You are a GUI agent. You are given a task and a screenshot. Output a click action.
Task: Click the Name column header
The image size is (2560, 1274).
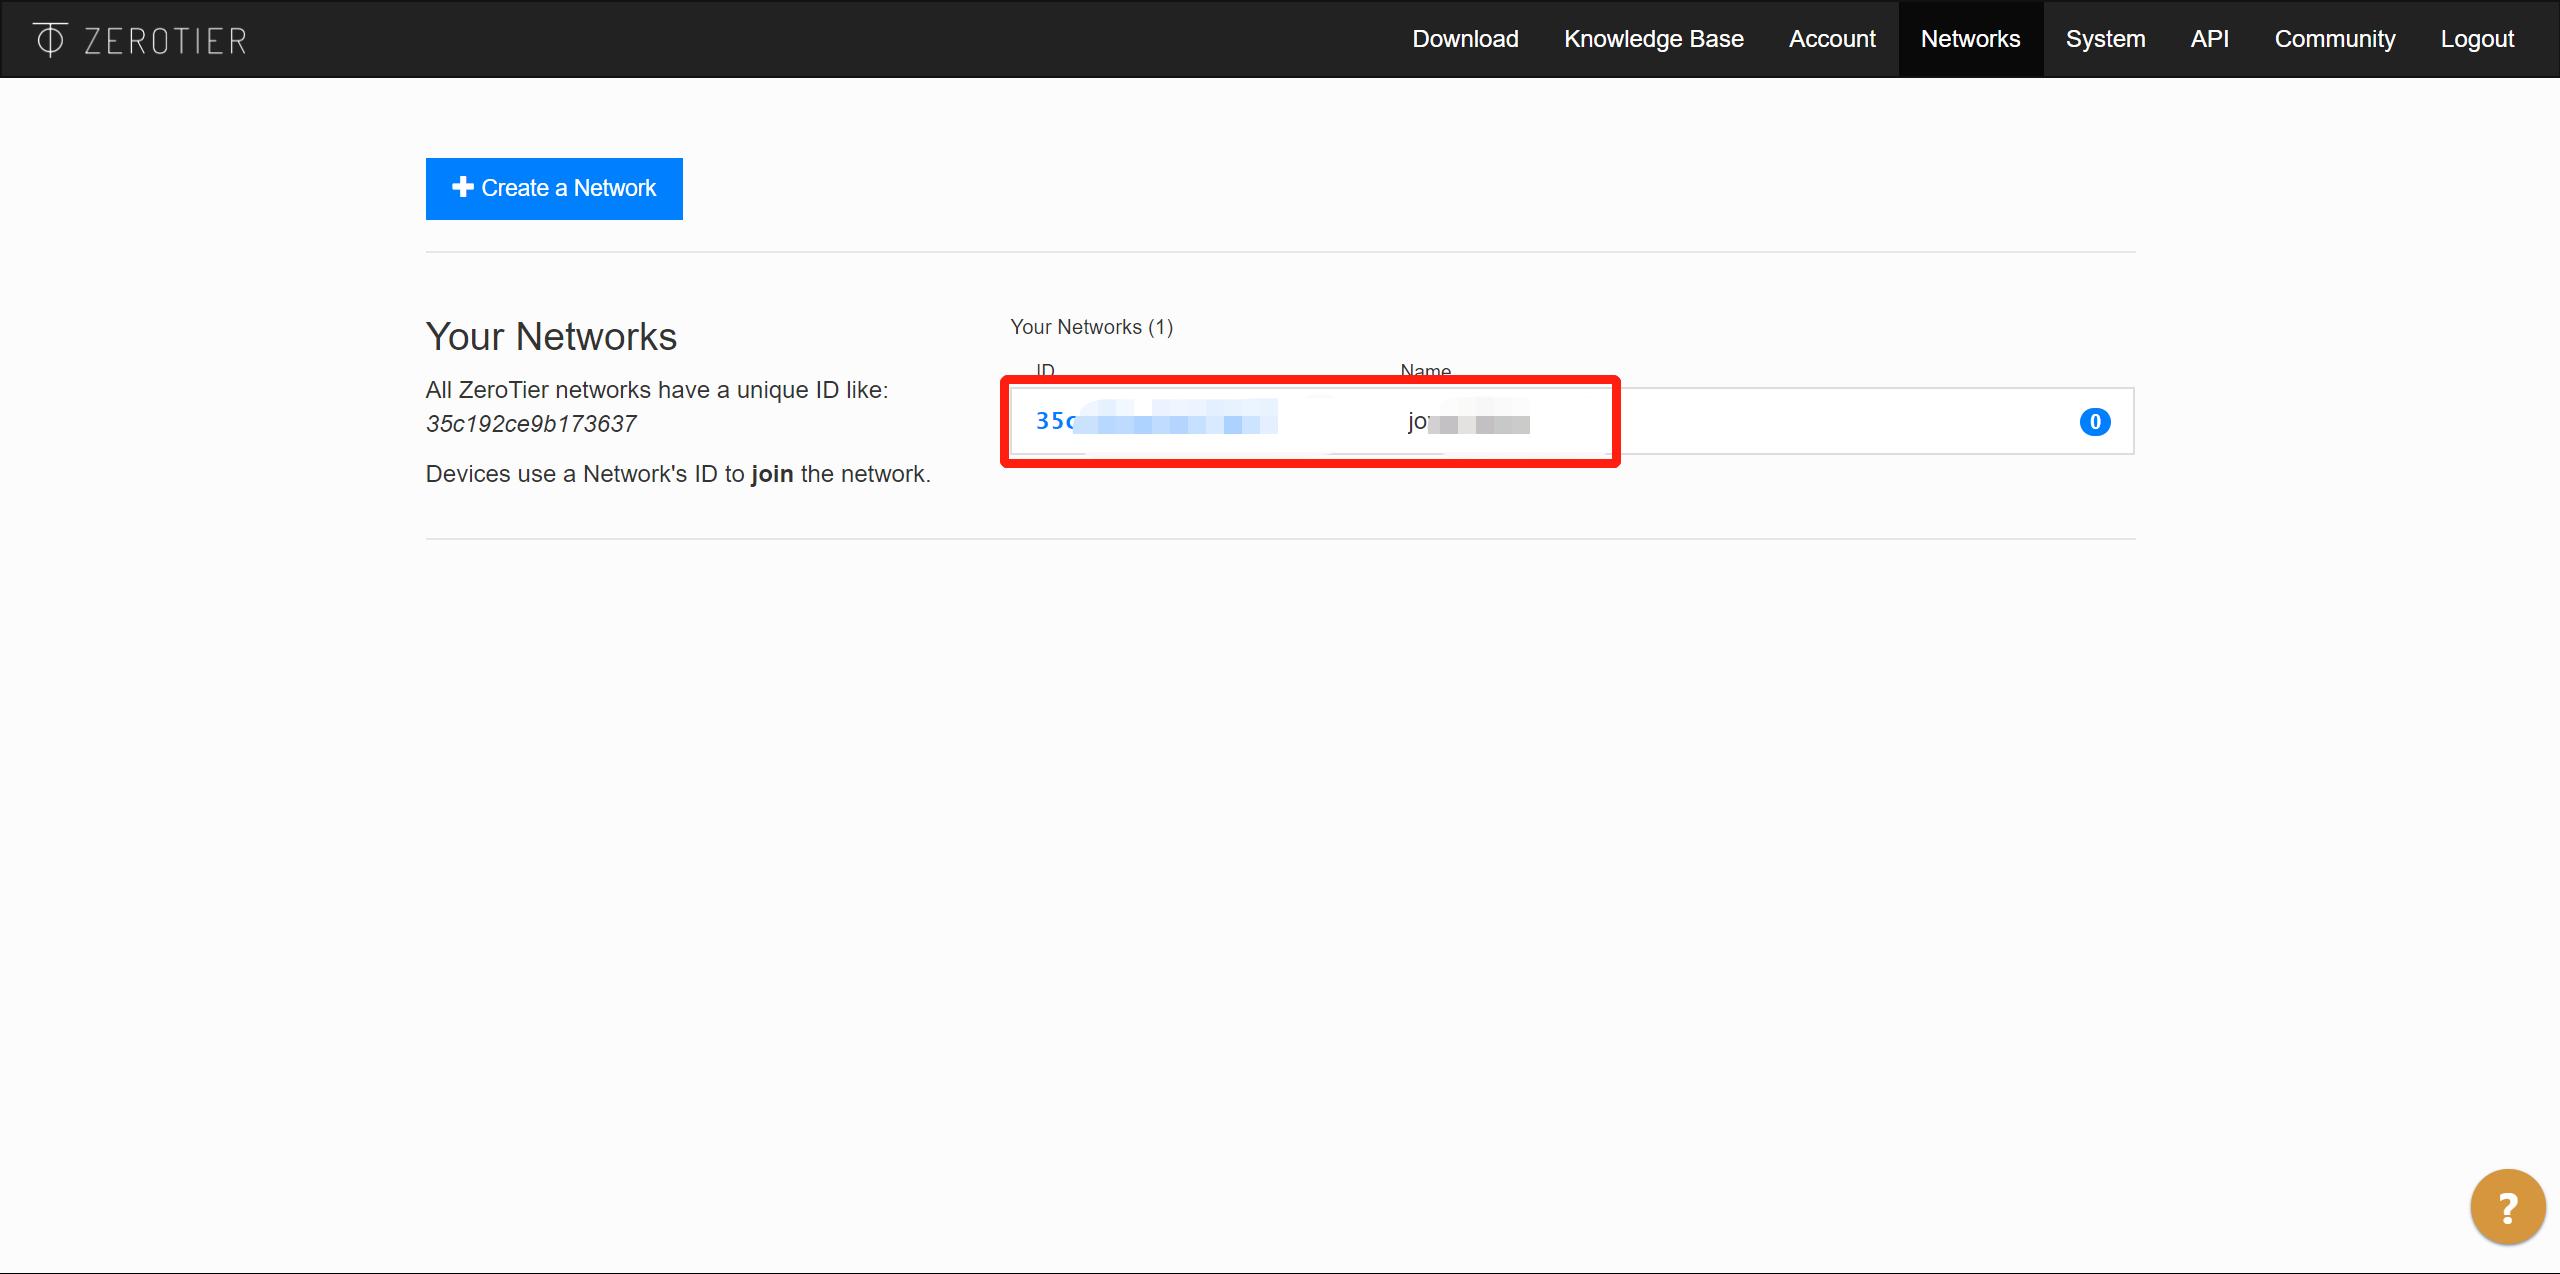1425,370
